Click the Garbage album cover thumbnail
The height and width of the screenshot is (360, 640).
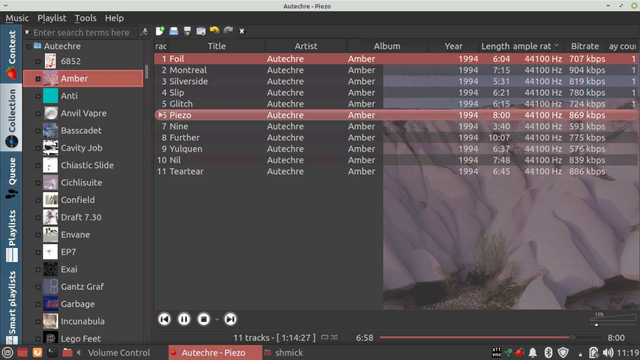click(x=51, y=304)
